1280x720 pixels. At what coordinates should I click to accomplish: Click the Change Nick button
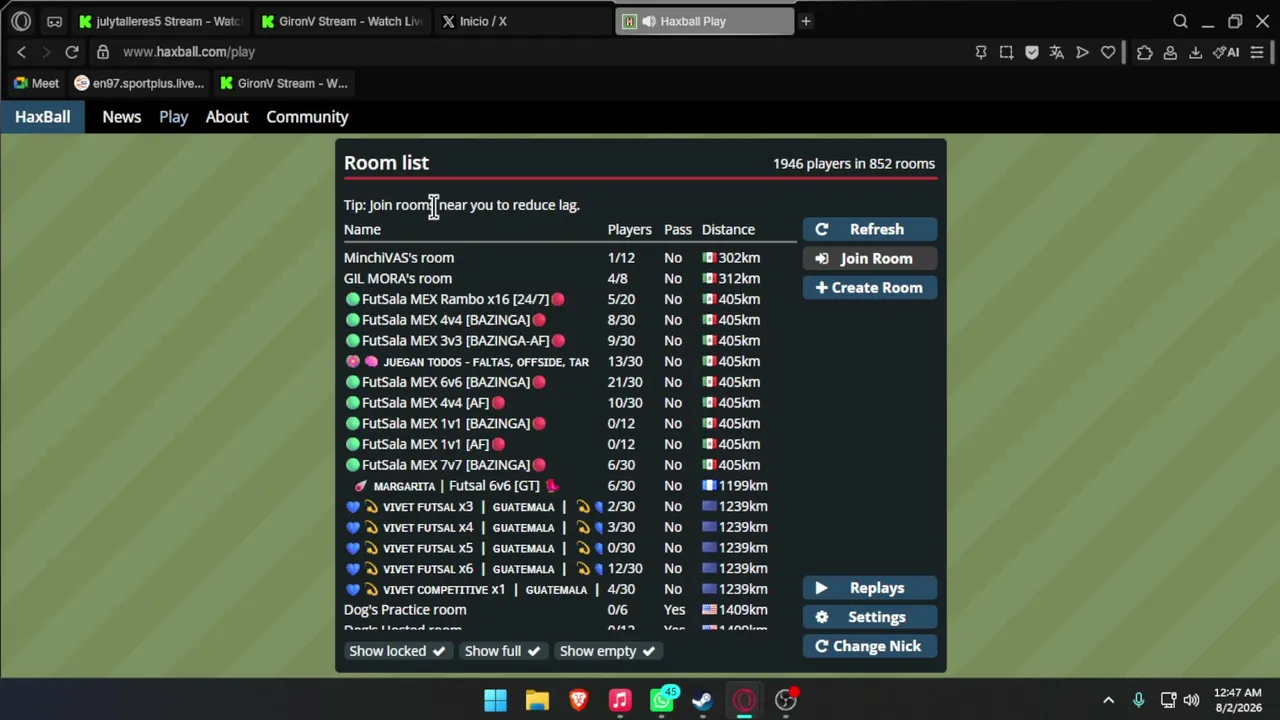pyautogui.click(x=870, y=646)
